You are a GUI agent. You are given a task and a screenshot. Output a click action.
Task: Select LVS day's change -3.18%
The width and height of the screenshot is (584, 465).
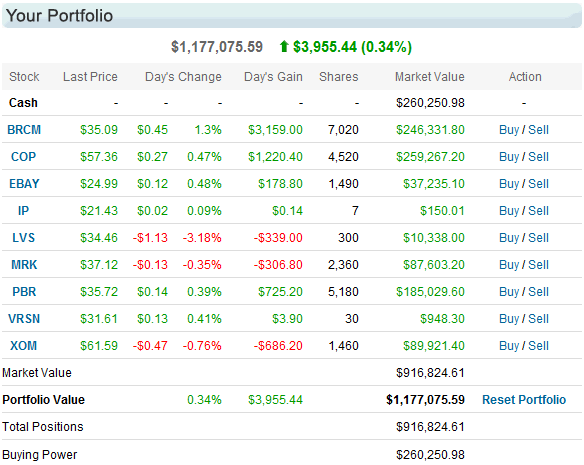(202, 238)
